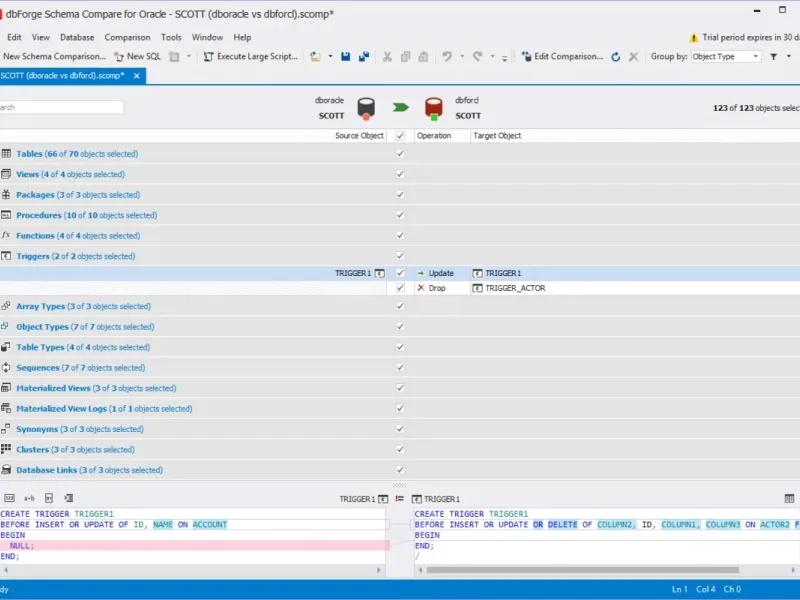Expand the Materialized Views group row

pos(400,388)
